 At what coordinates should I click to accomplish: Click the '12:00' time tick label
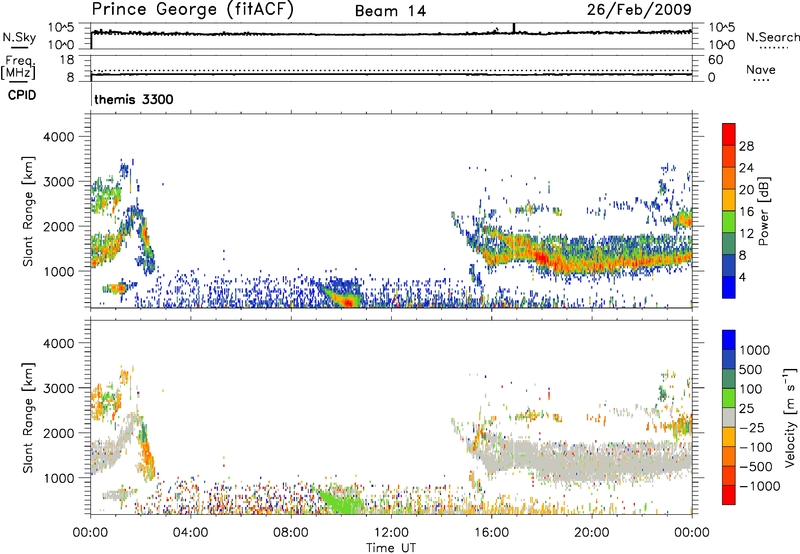391,533
